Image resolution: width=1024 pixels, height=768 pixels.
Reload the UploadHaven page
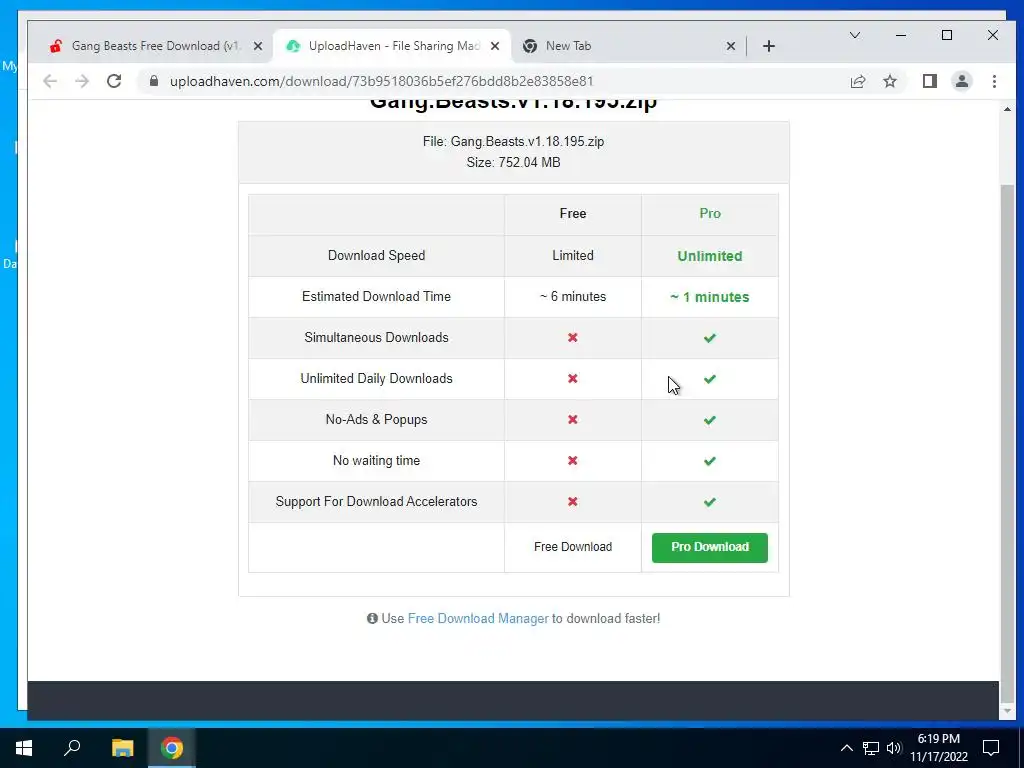(114, 81)
